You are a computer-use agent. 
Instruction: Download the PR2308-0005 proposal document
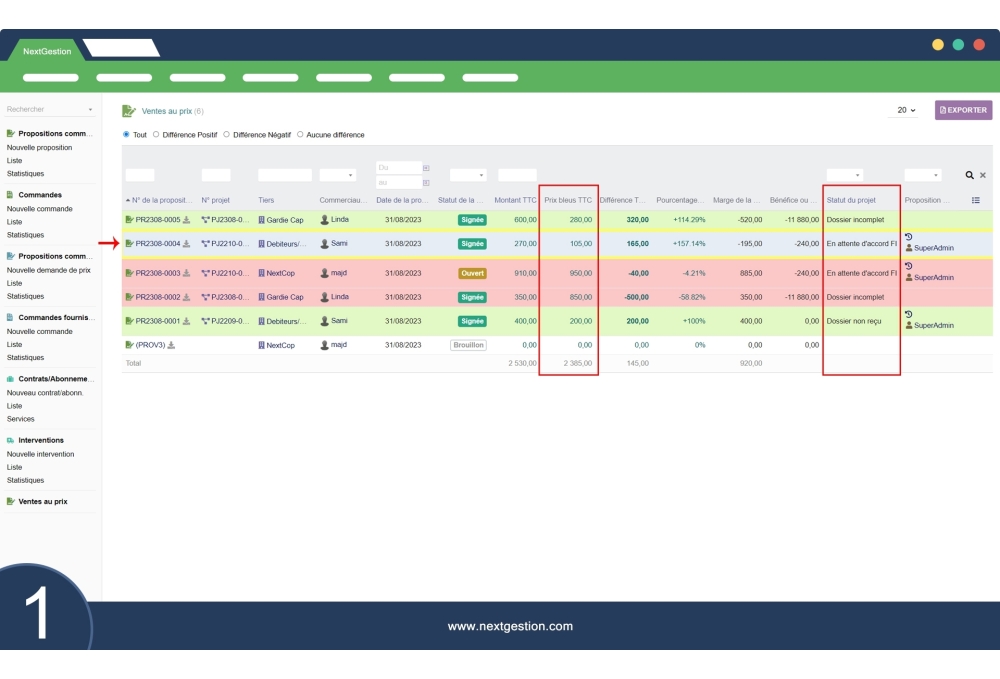(x=186, y=219)
